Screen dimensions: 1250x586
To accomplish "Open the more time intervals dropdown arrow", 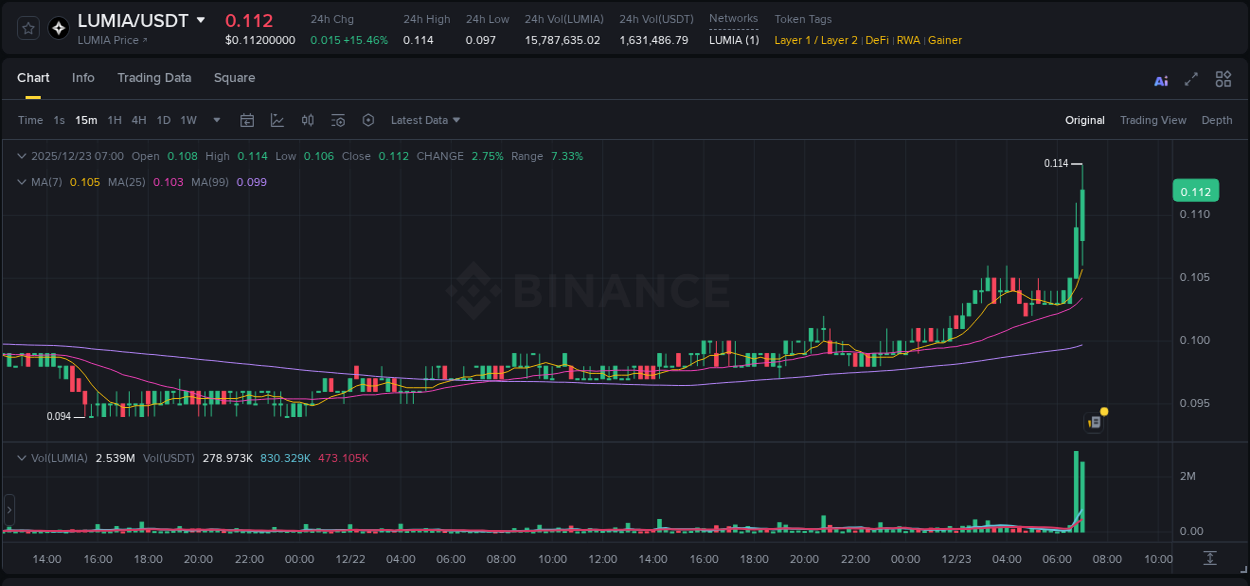I will point(217,120).
